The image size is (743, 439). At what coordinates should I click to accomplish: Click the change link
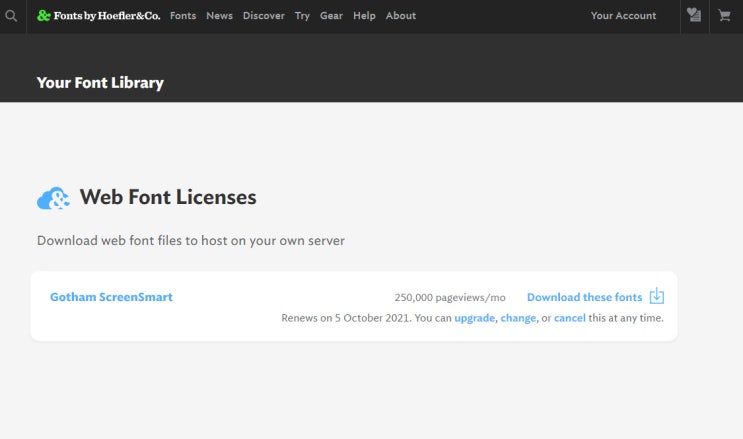(518, 318)
